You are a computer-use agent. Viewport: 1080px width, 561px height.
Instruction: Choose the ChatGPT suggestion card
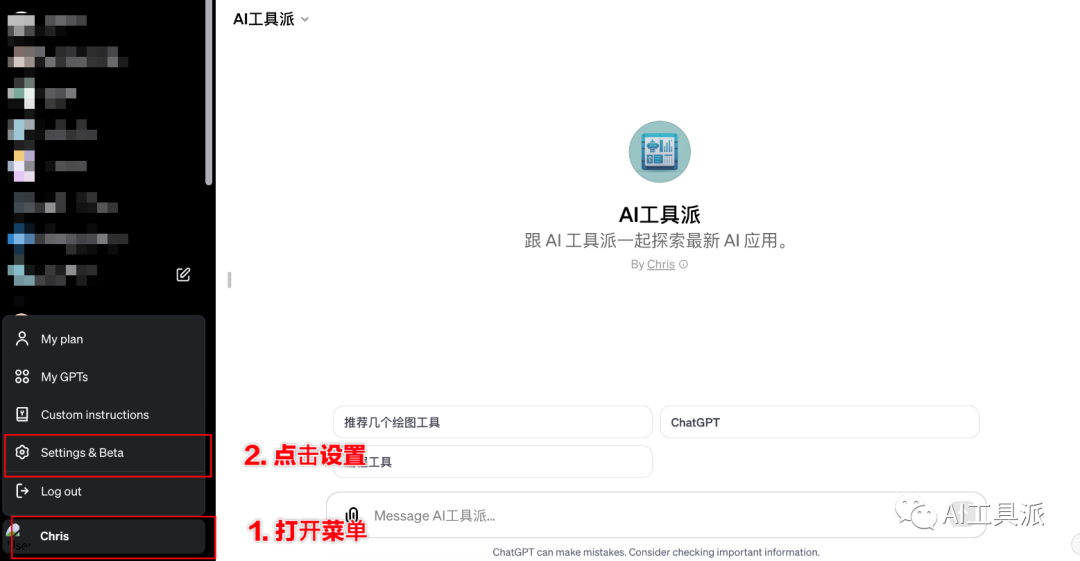(x=820, y=422)
